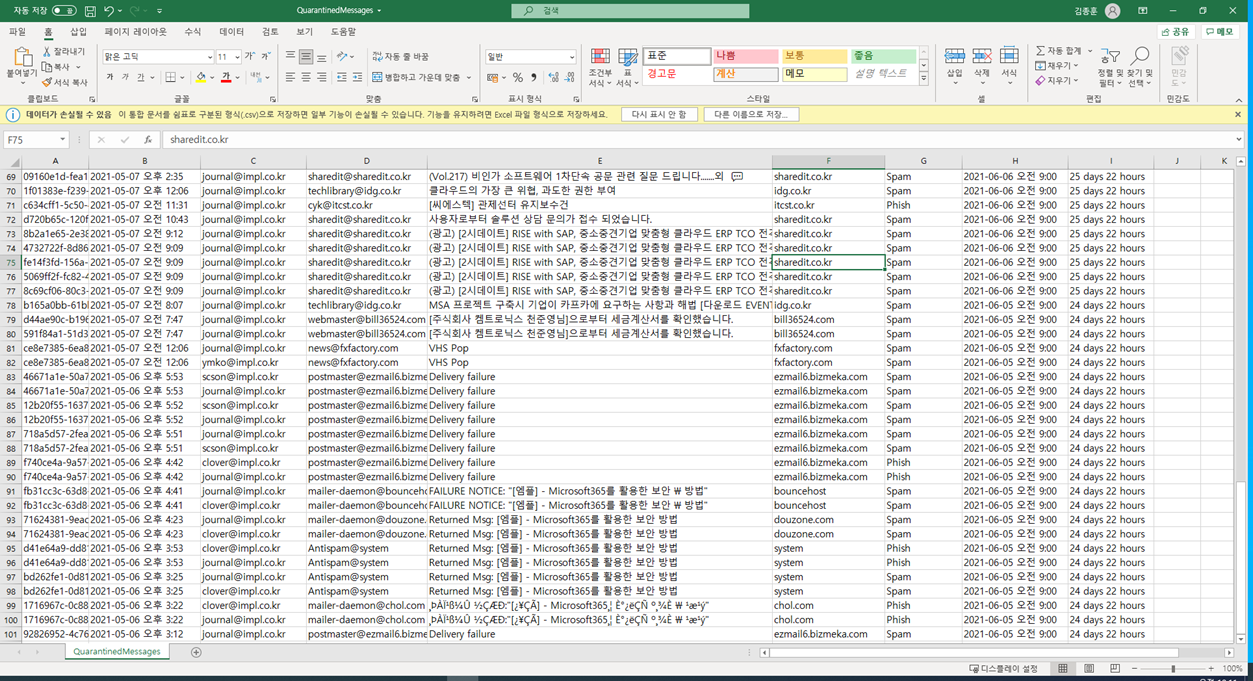Apply red font color 가
The image size is (1253, 681).
click(x=225, y=77)
